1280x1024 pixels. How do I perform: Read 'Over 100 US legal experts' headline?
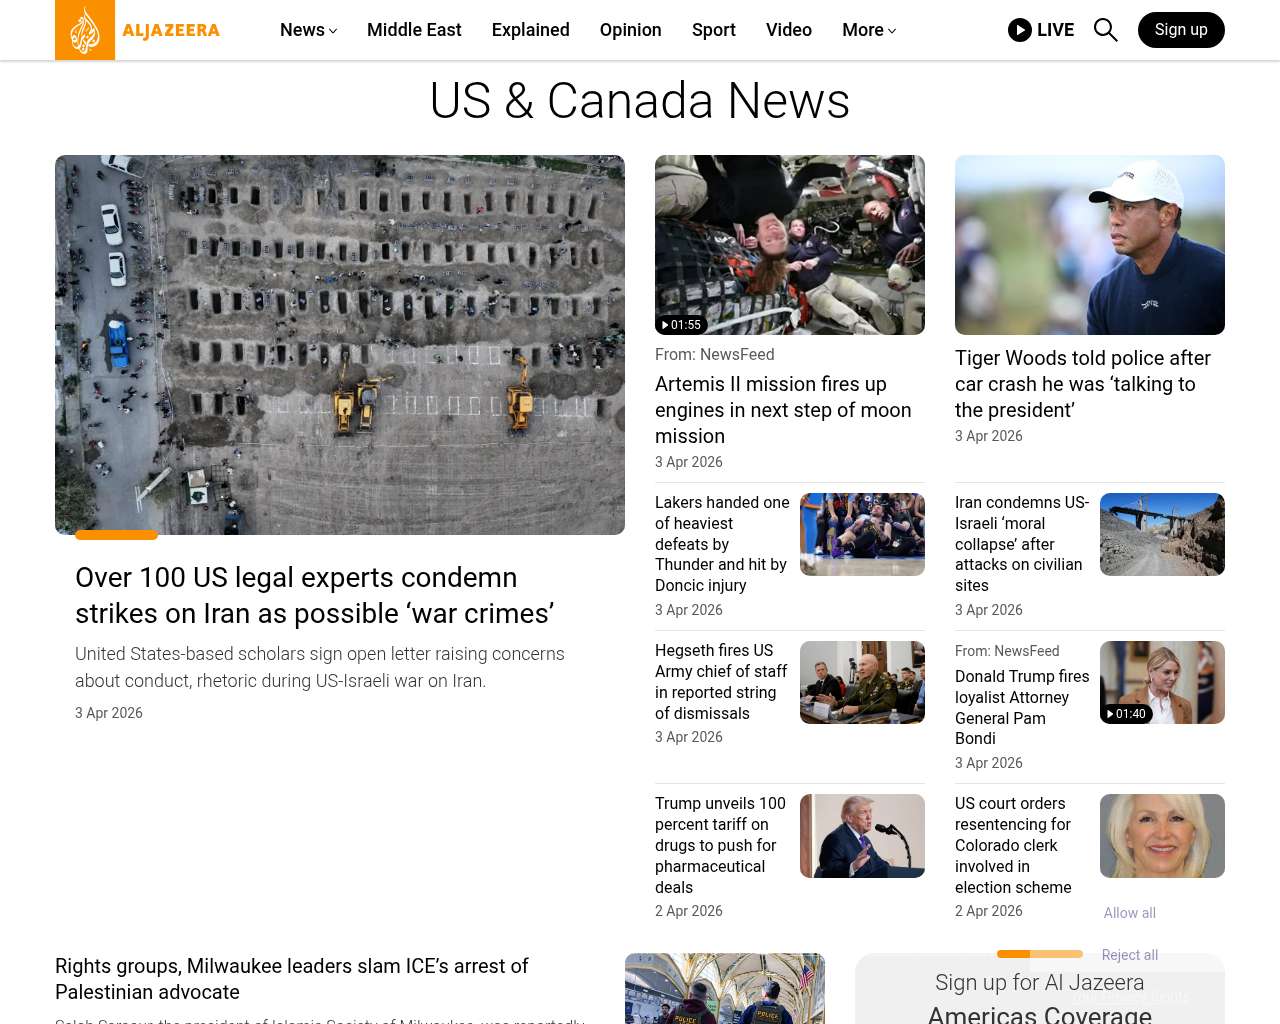click(x=315, y=595)
